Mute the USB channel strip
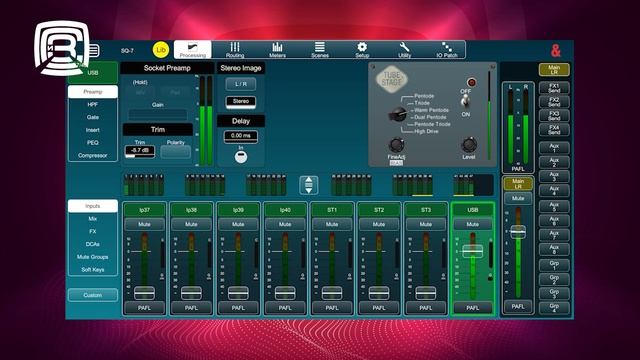The image size is (640, 360). pyautogui.click(x=473, y=224)
